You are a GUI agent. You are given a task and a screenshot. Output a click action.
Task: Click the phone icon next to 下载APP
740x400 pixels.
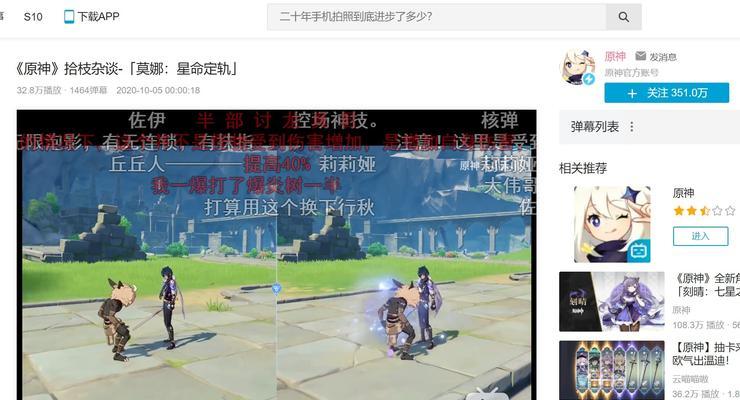pyautogui.click(x=69, y=17)
